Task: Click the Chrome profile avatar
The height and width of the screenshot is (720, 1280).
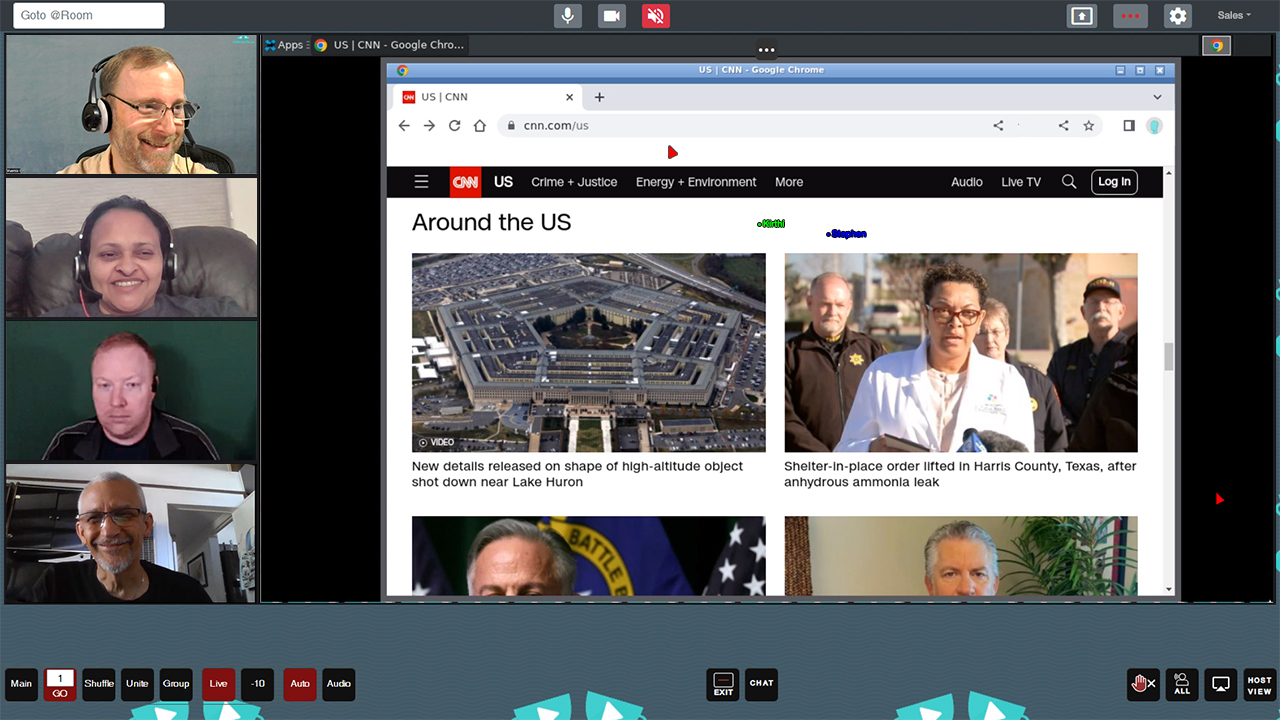Action: click(1154, 126)
